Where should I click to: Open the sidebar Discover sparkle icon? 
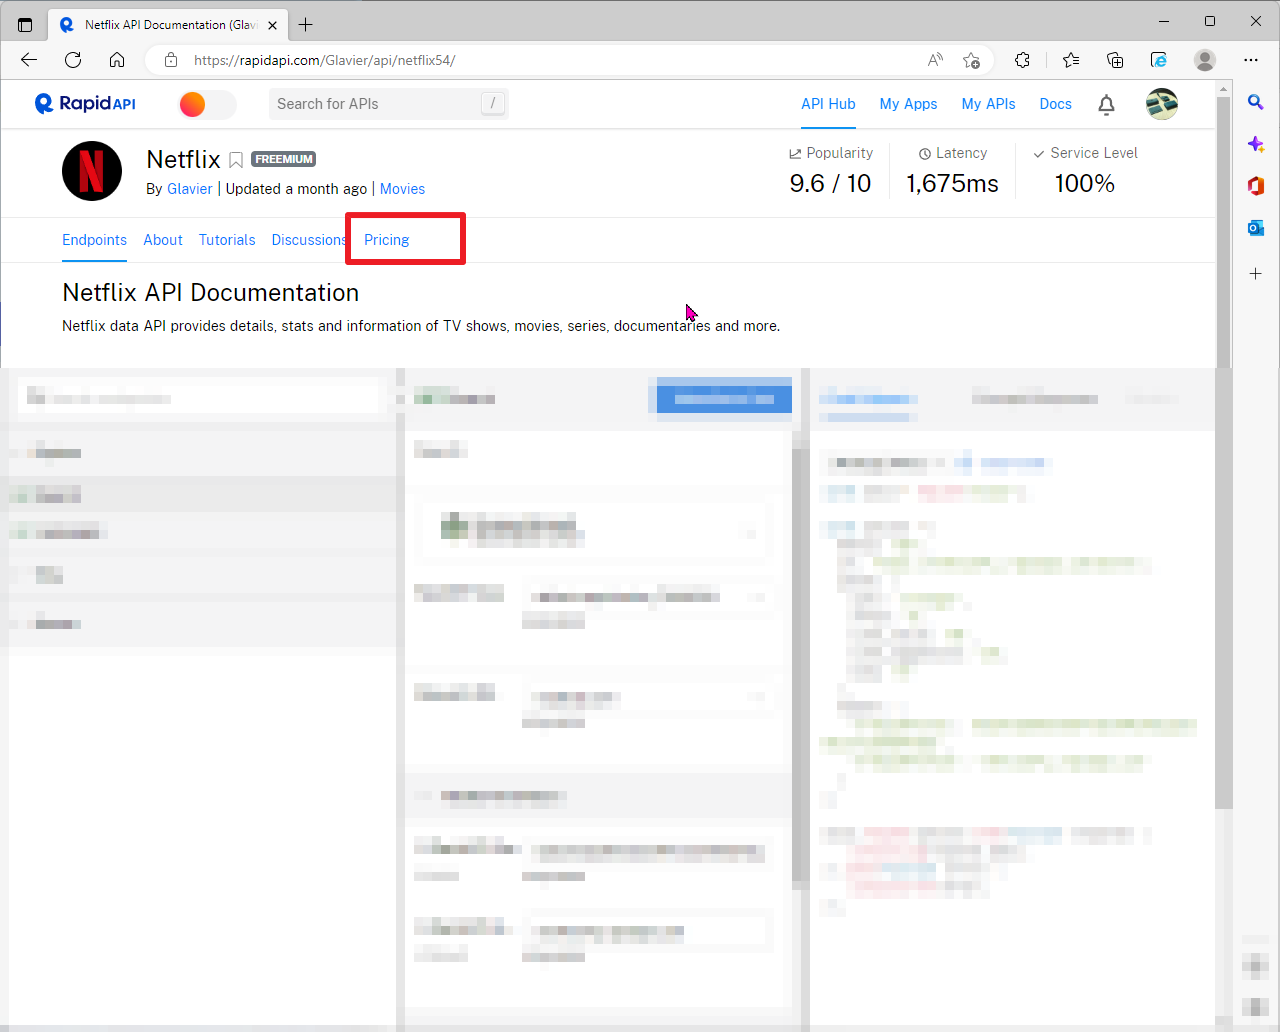[x=1256, y=144]
